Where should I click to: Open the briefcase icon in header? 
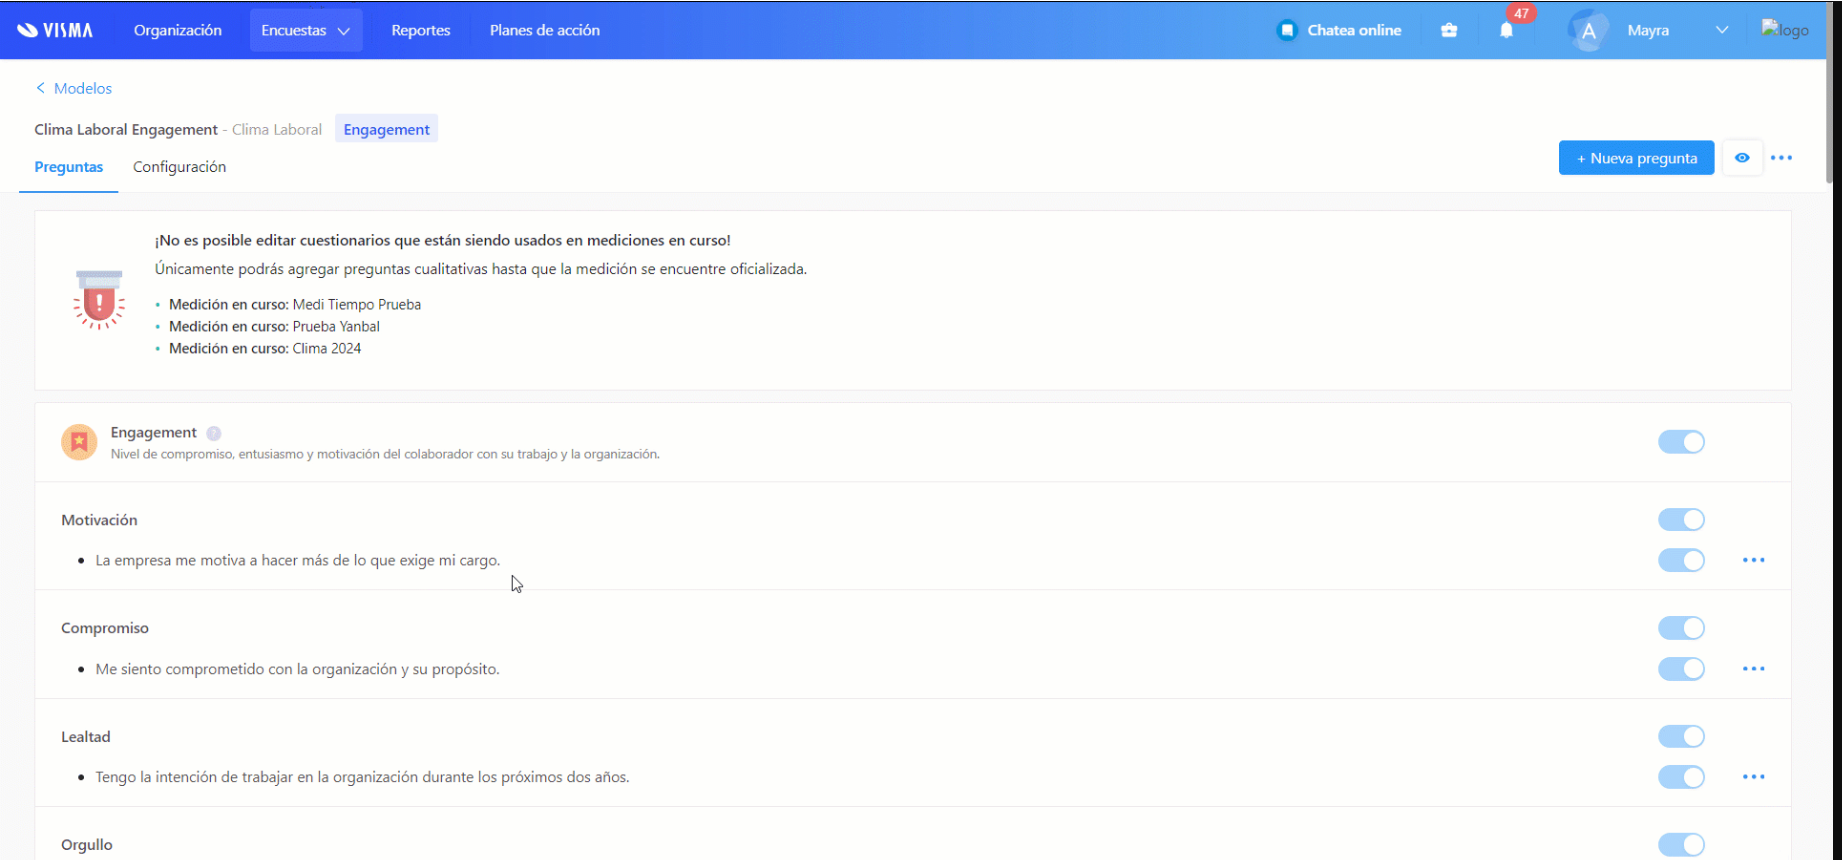pyautogui.click(x=1449, y=30)
